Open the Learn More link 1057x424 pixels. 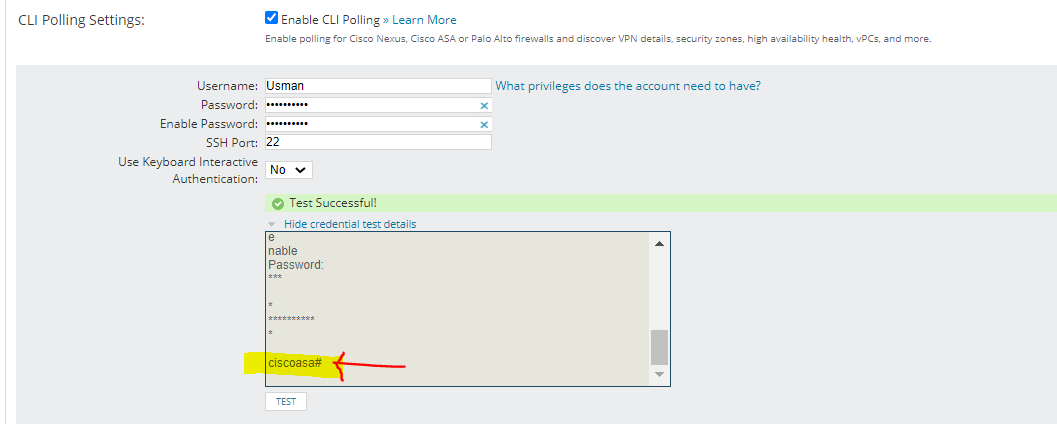coord(424,20)
